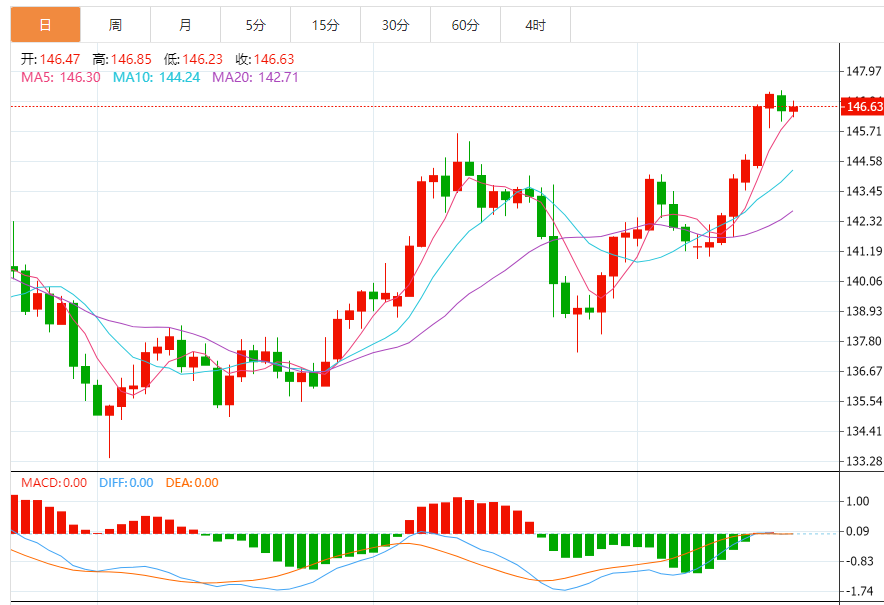
Task: Click the 142.32 price axis label
Action: [x=864, y=221]
